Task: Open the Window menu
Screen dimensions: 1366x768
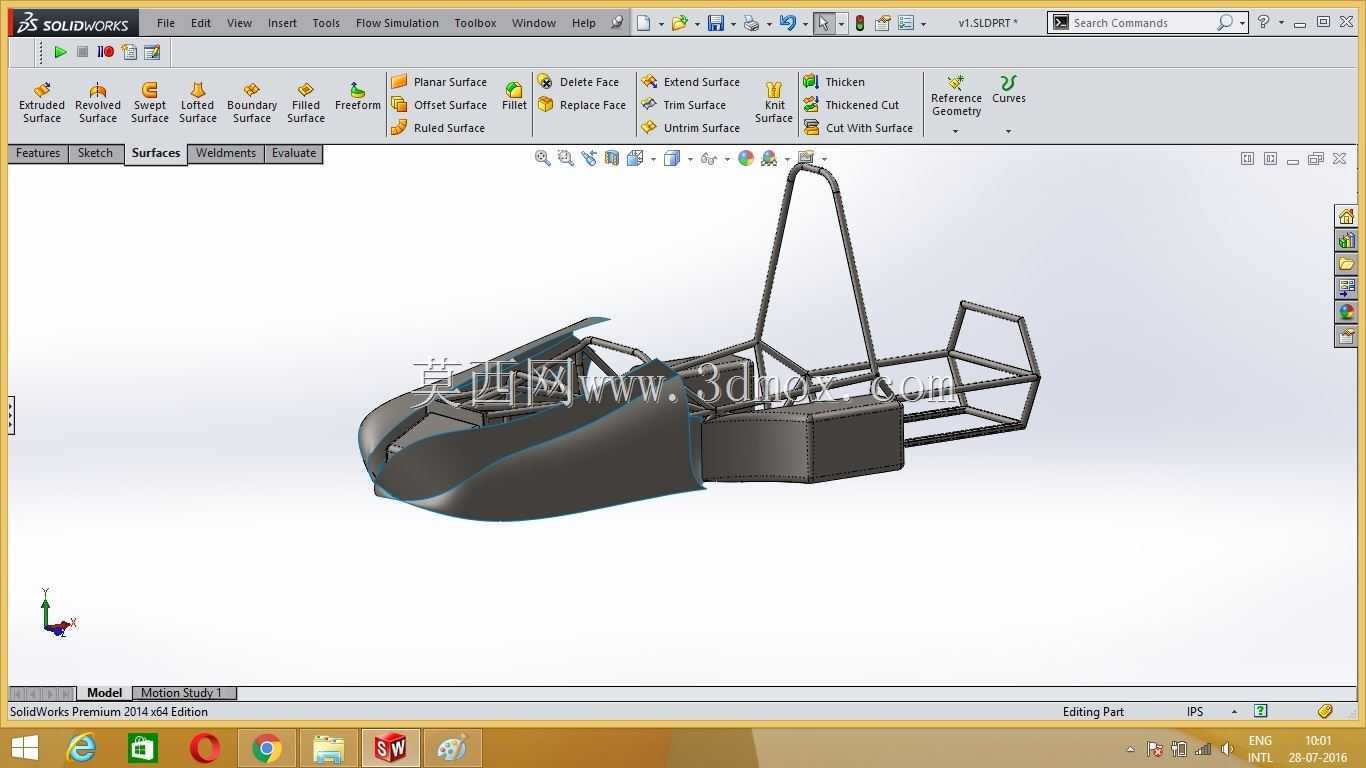Action: [534, 23]
